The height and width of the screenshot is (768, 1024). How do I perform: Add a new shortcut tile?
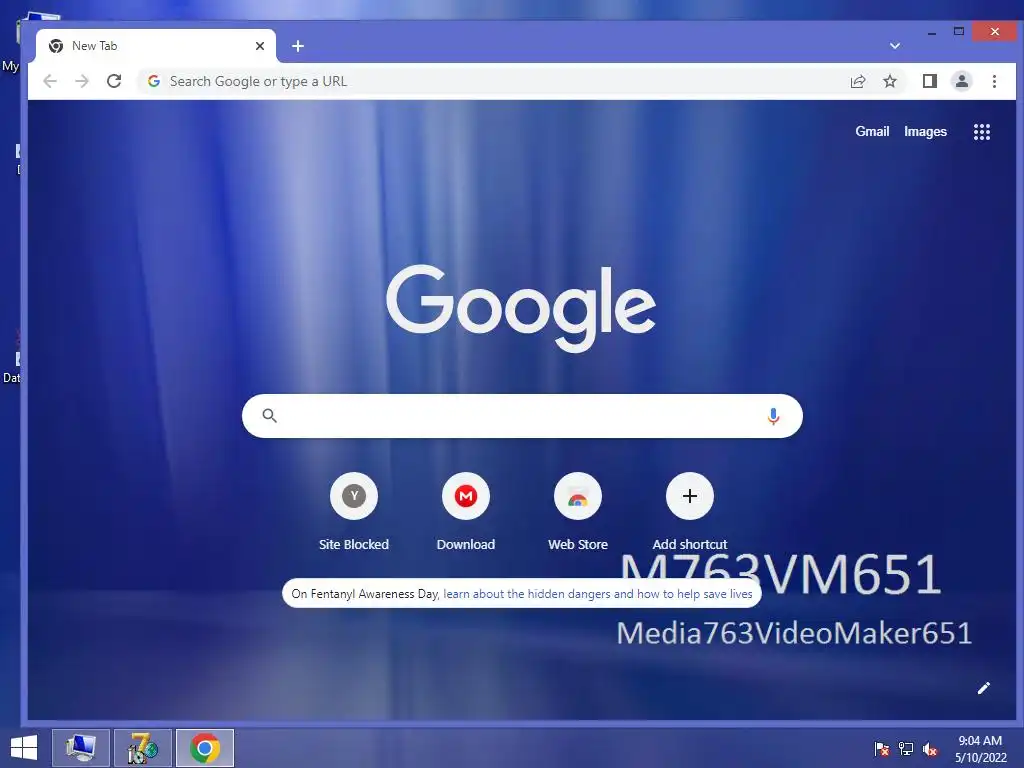click(690, 512)
